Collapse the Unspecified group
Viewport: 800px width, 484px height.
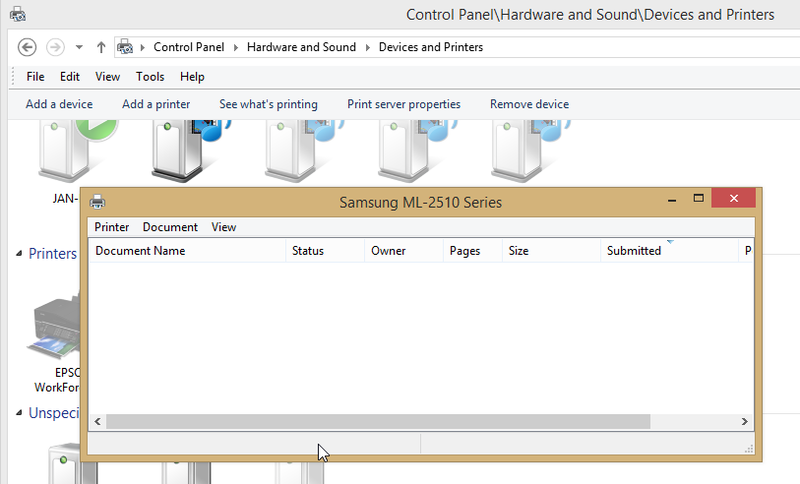(x=20, y=412)
